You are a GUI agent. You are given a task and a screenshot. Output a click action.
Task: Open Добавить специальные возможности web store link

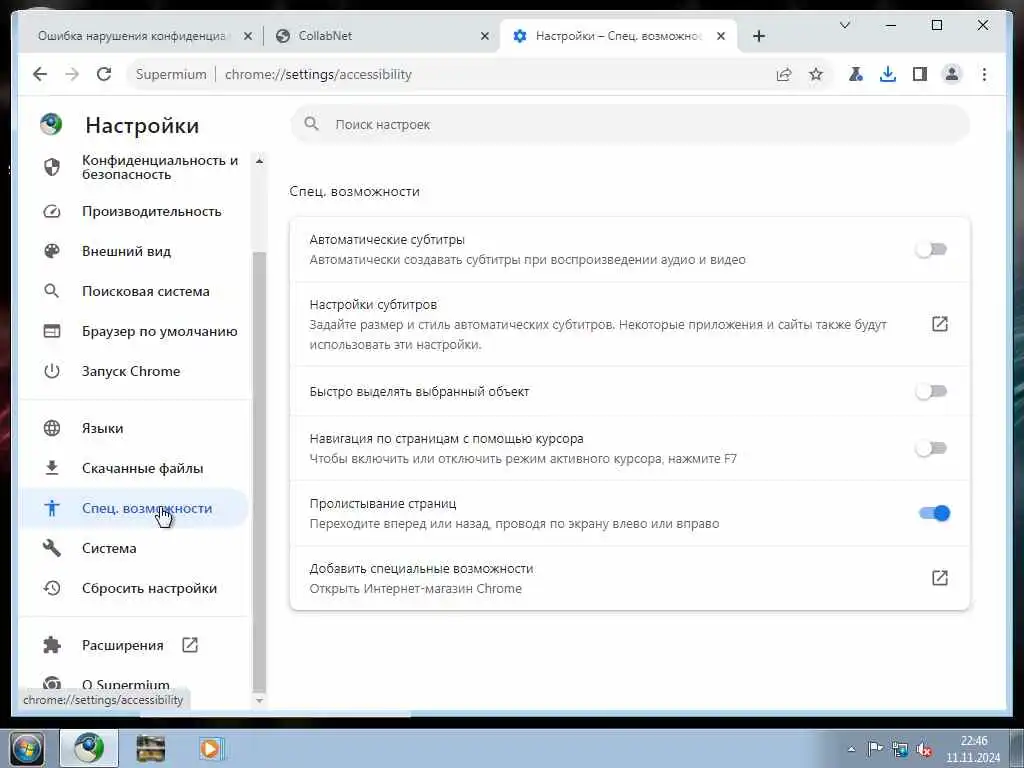(940, 578)
